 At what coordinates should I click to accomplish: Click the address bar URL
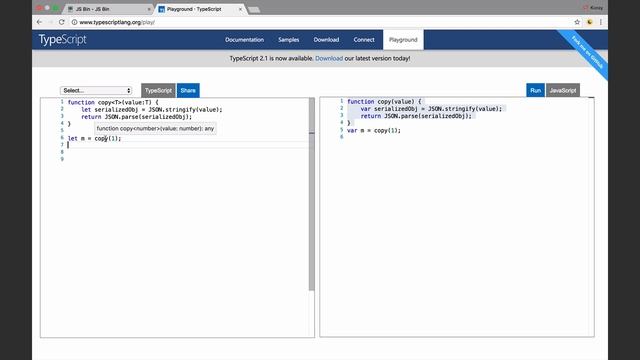tap(117, 22)
